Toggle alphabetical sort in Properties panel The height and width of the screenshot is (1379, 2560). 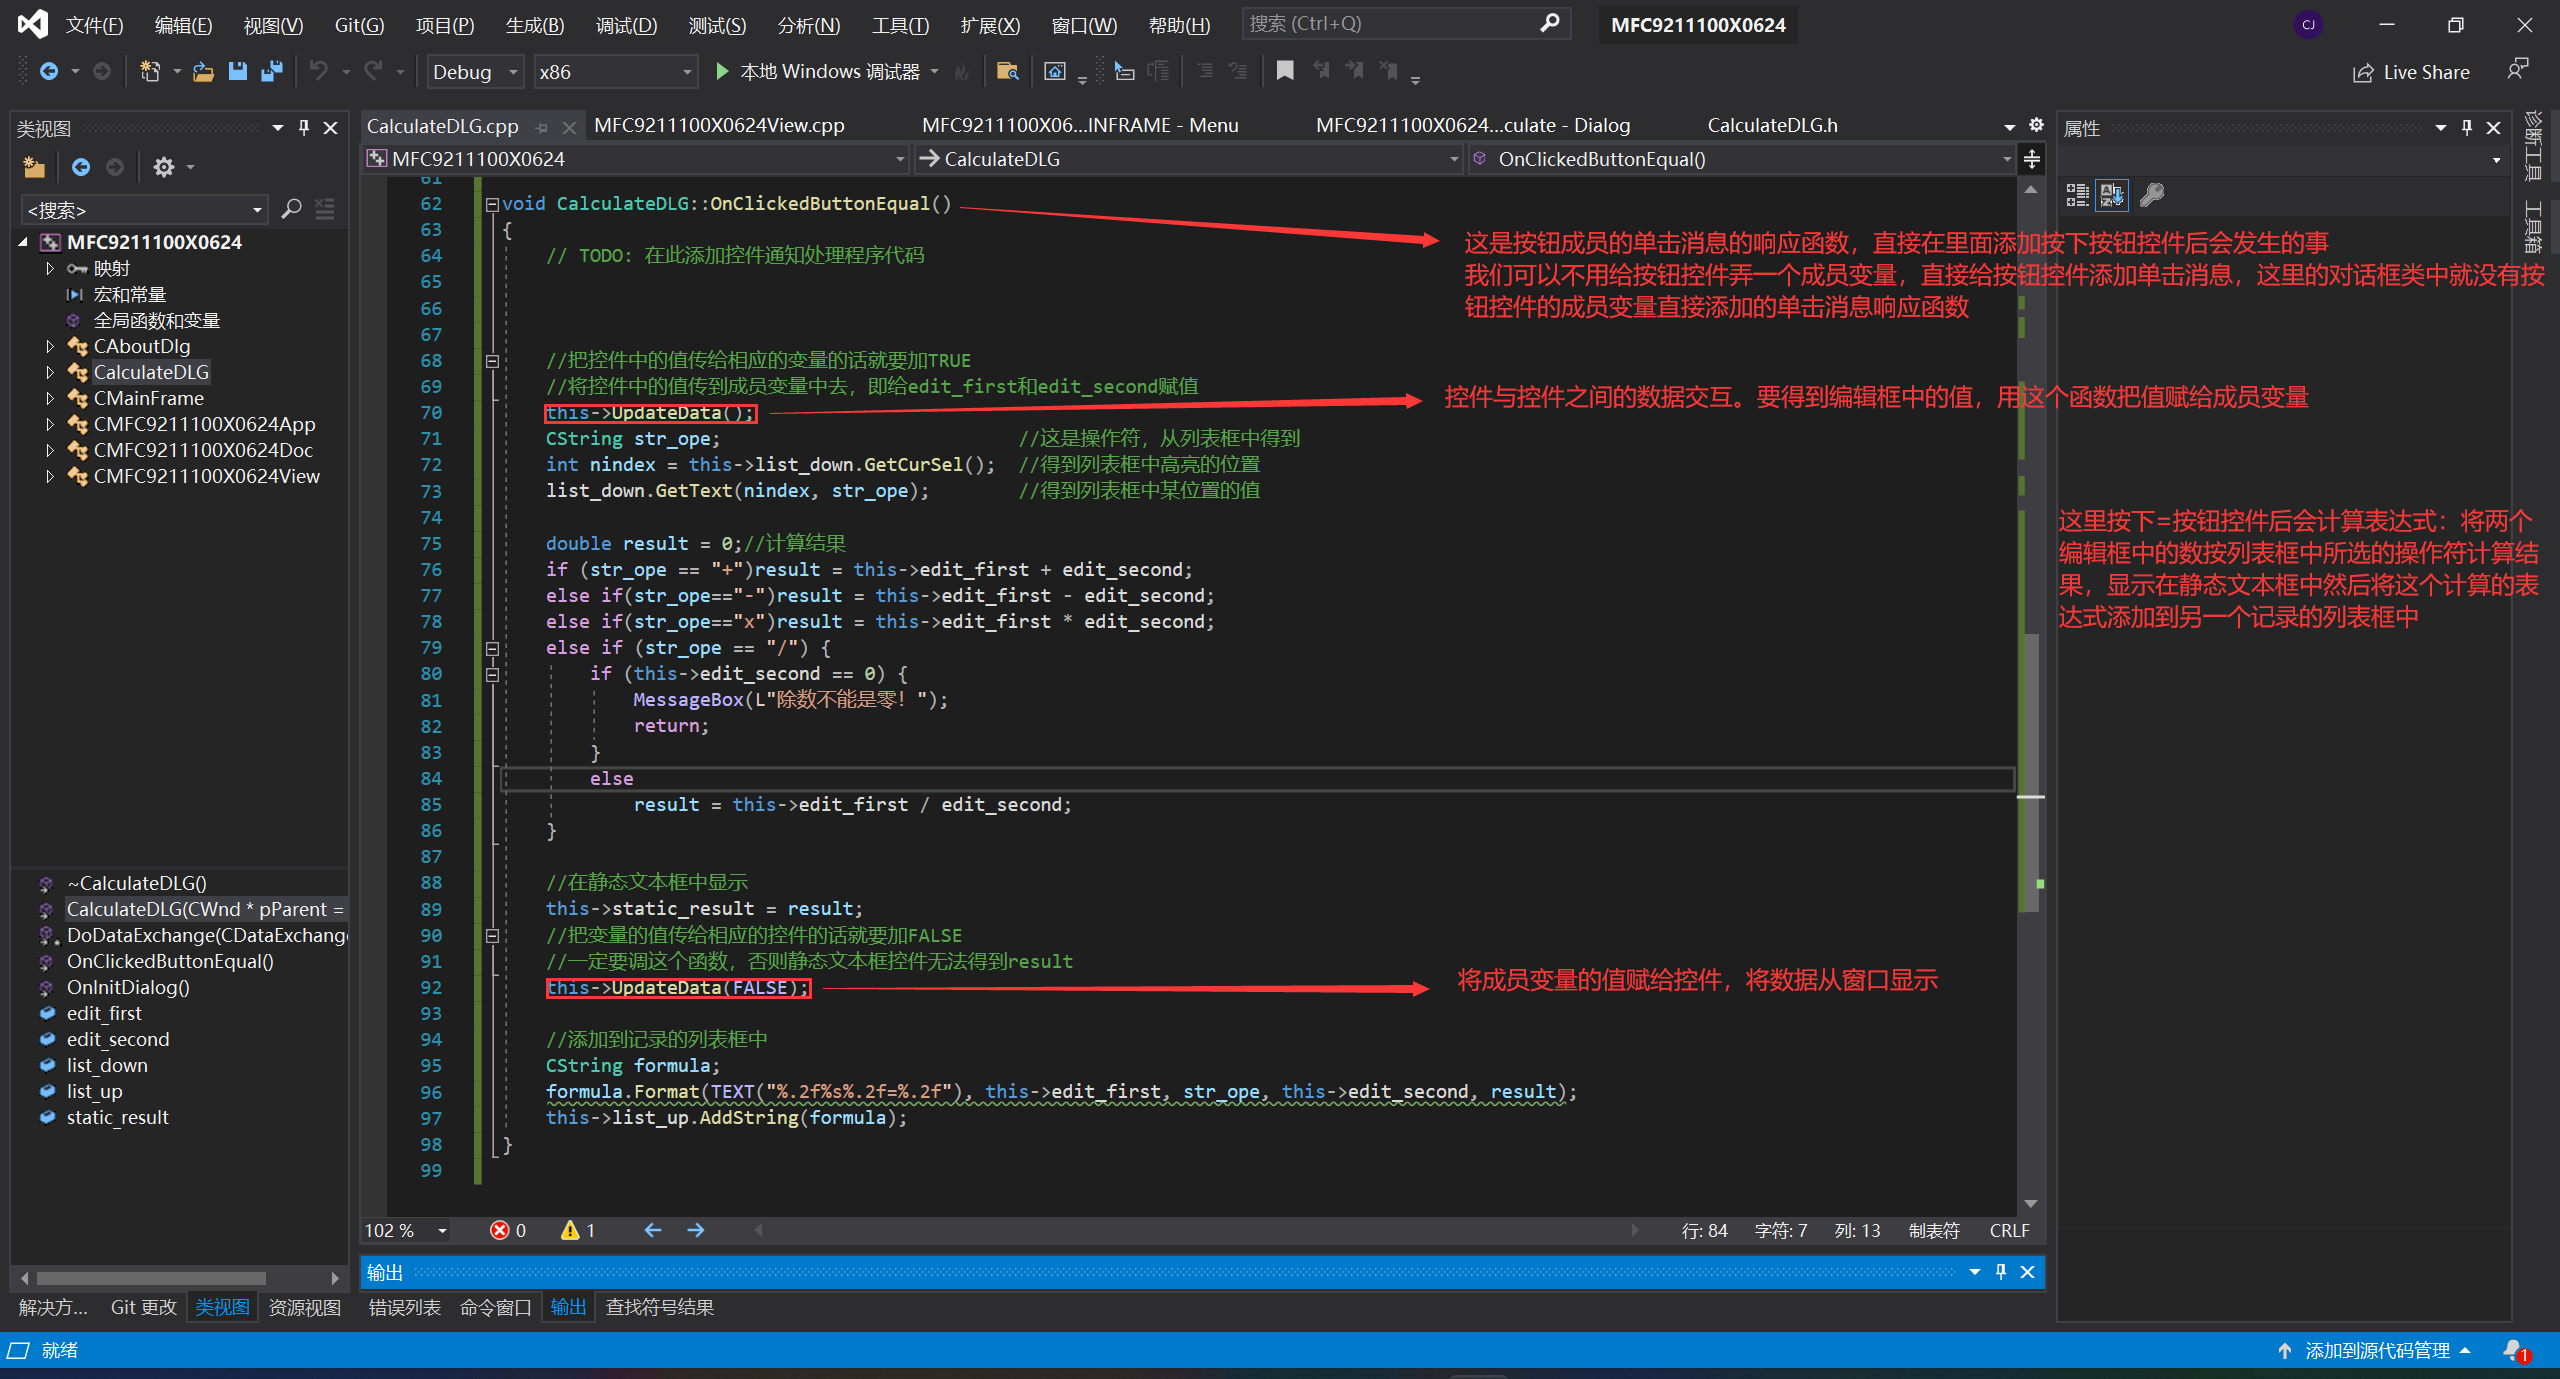pyautogui.click(x=2112, y=195)
